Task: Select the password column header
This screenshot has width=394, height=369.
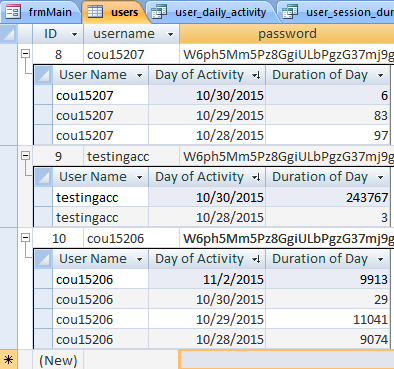Action: click(287, 34)
